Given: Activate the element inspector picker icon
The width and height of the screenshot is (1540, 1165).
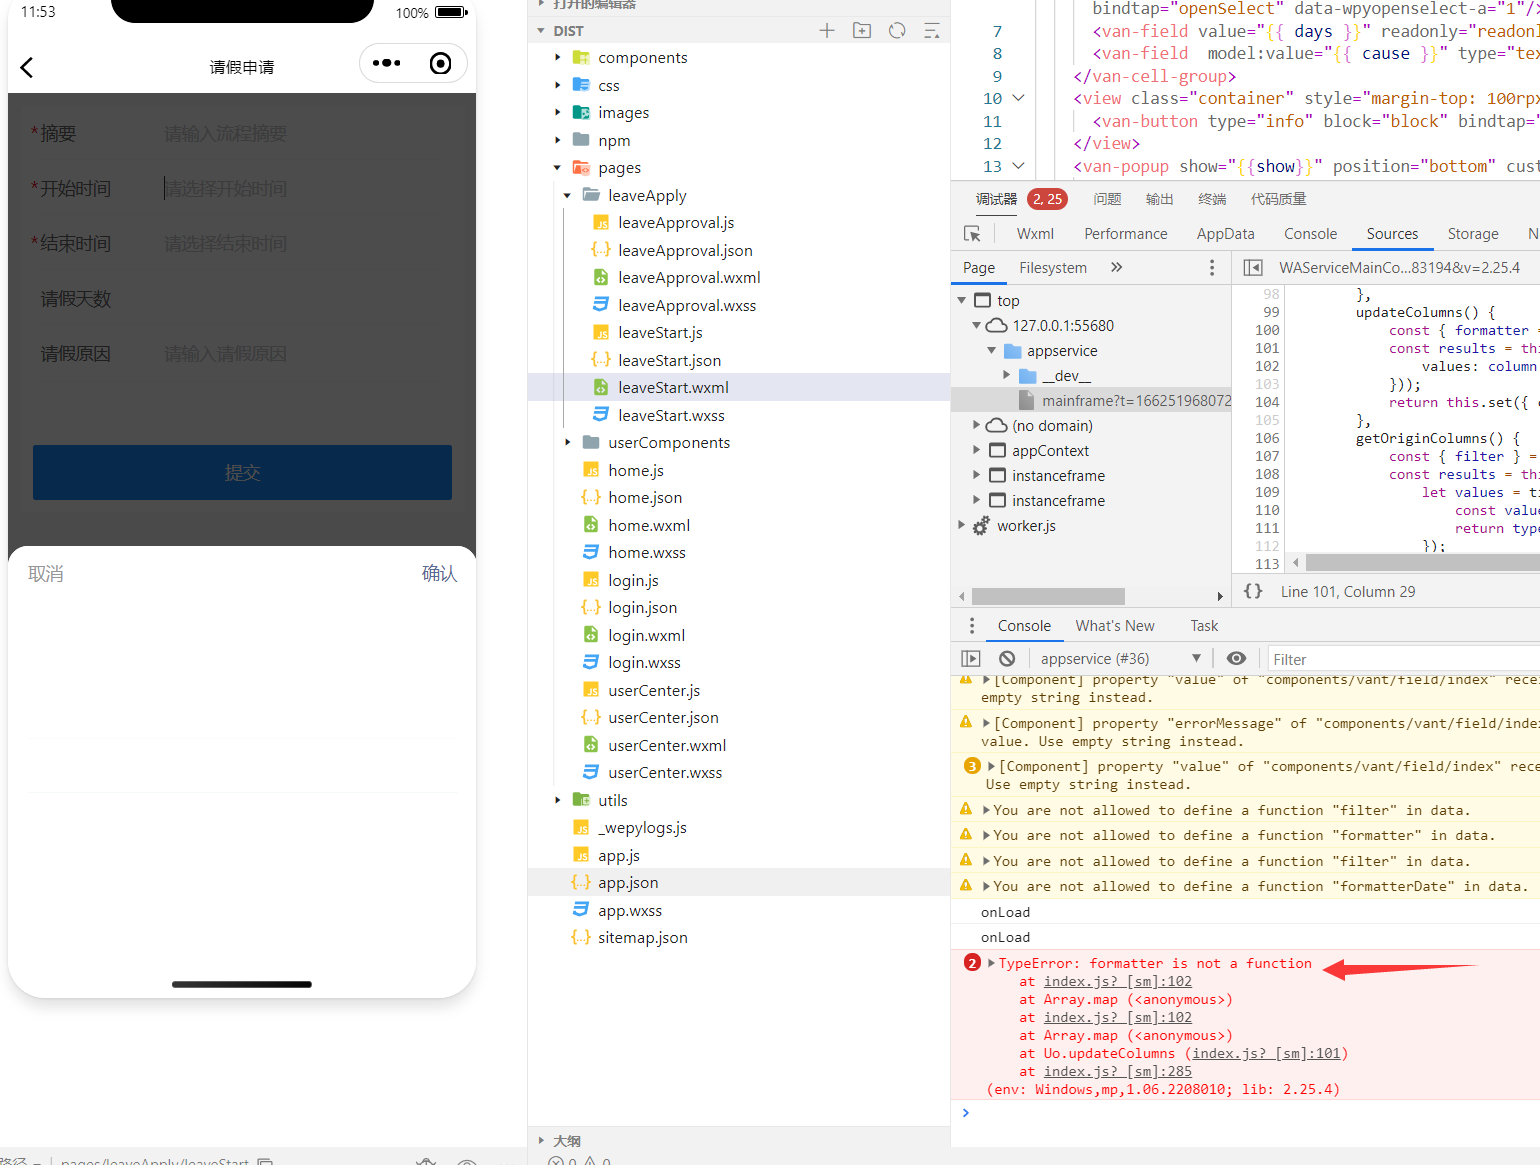Looking at the screenshot, I should [x=972, y=234].
